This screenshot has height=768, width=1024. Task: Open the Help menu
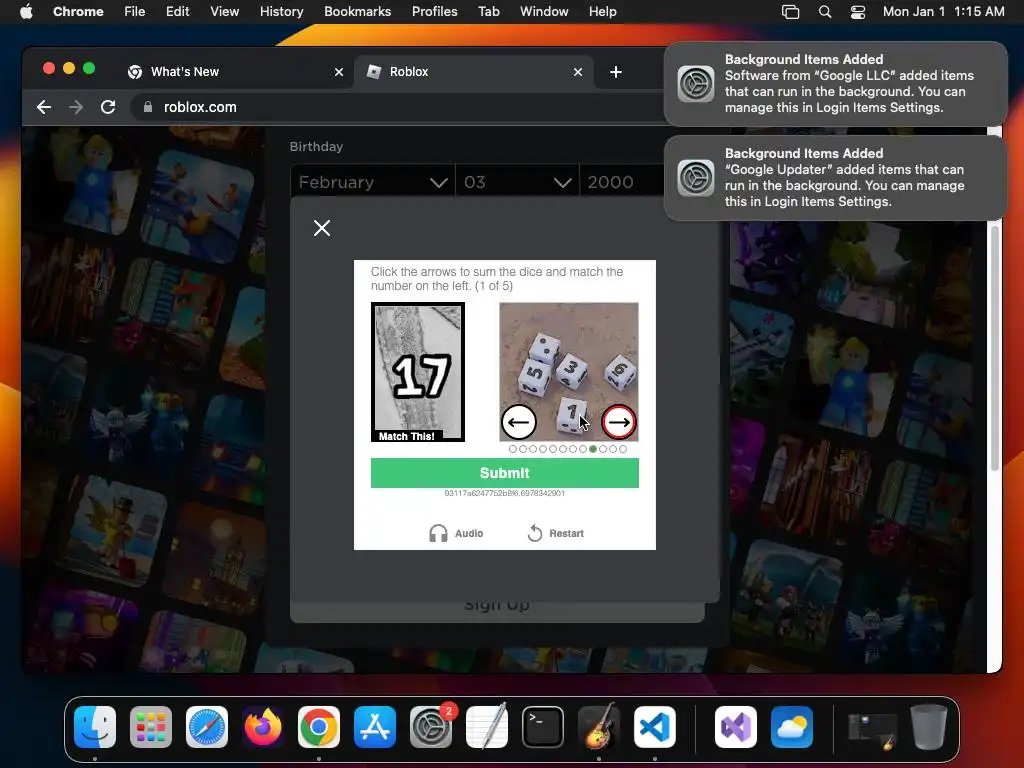pos(602,12)
